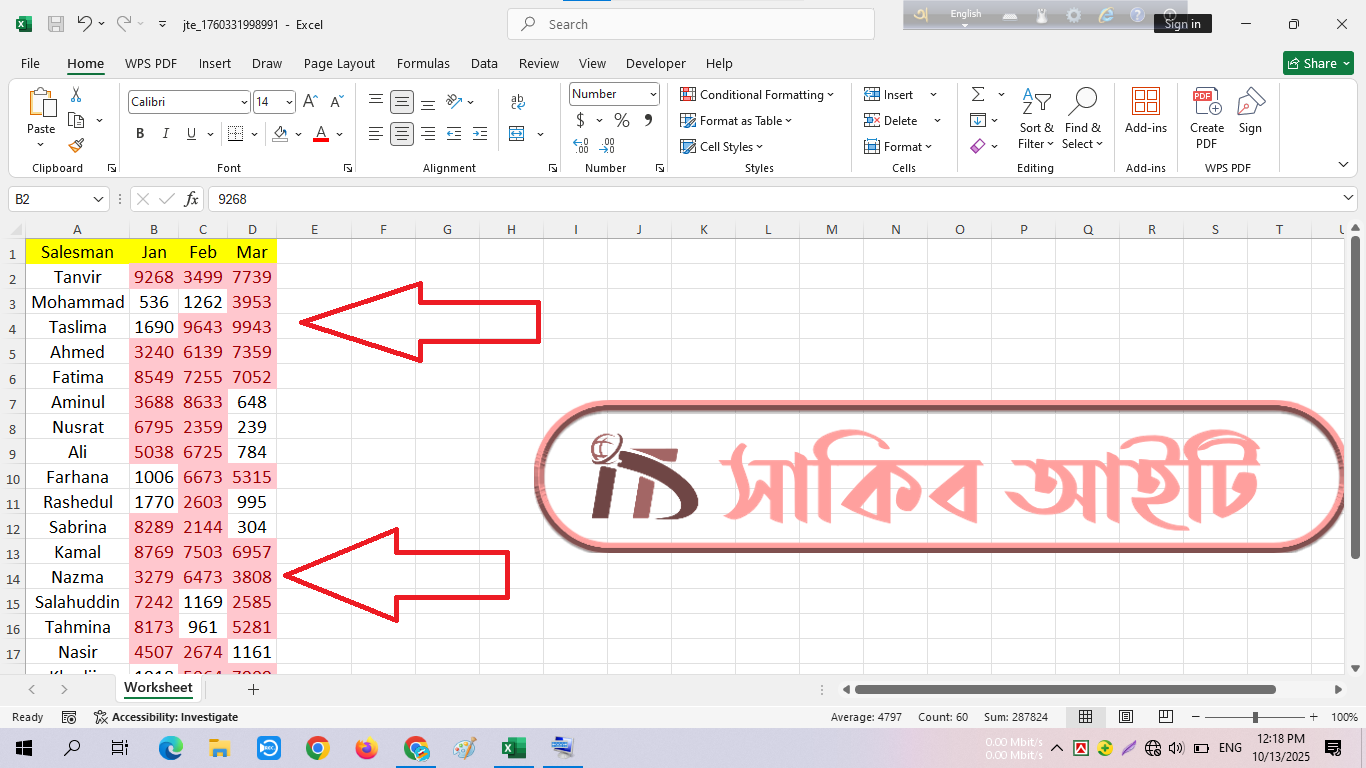The height and width of the screenshot is (768, 1366).
Task: Apply Percent Style number format
Action: click(622, 120)
